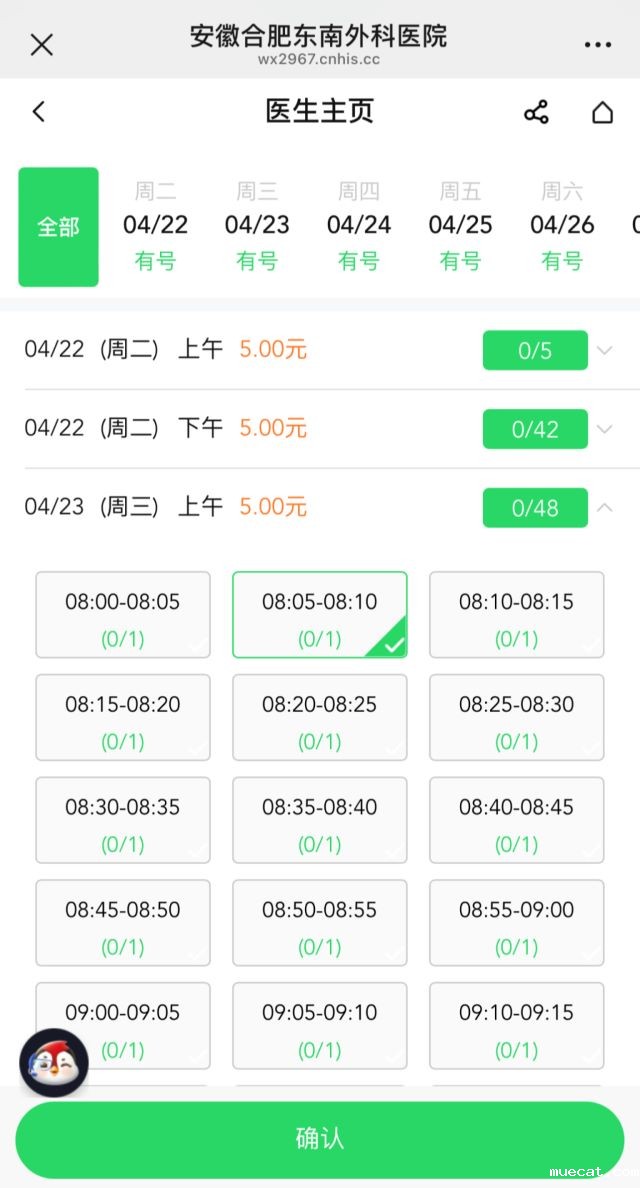Tap the 0/42 availability badge
The height and width of the screenshot is (1188, 640).
535,429
